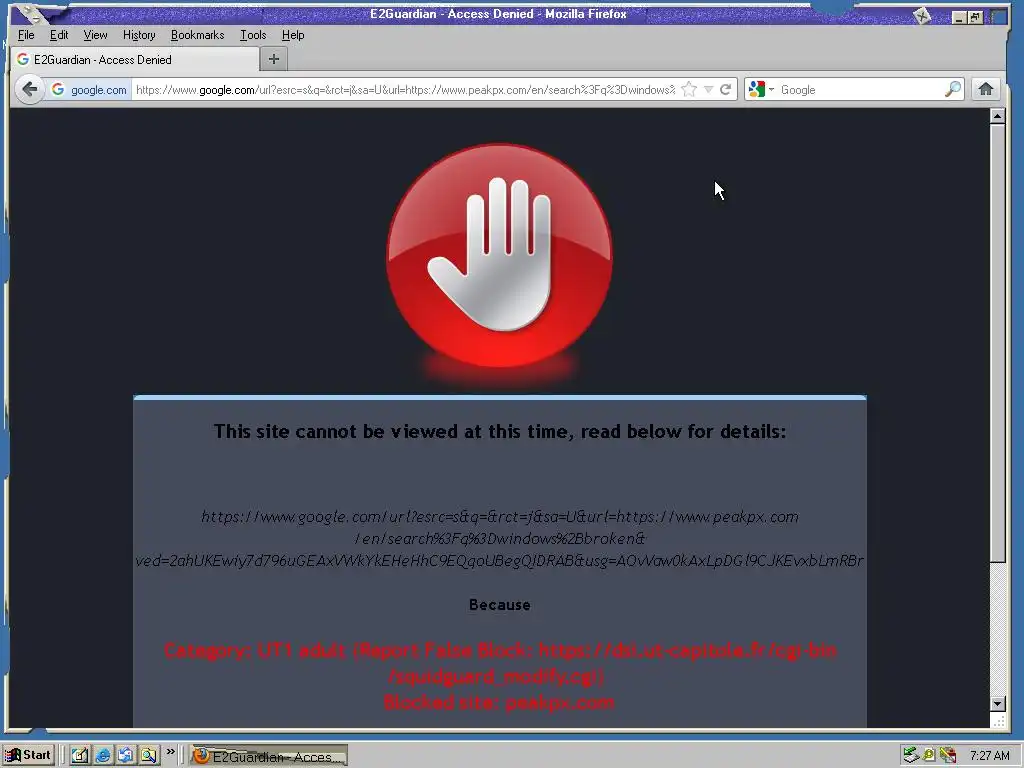Bookmark this page with the star icon
The height and width of the screenshot is (768, 1024).
click(689, 89)
